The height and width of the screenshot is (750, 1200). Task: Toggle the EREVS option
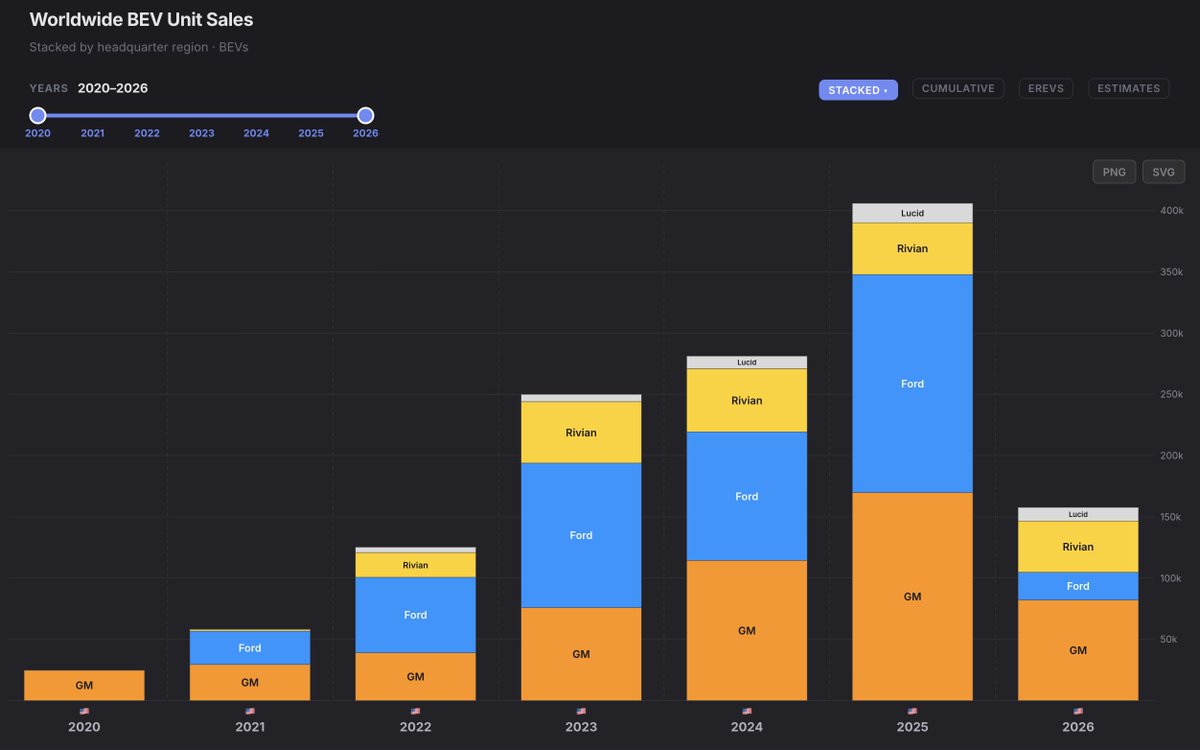click(x=1046, y=89)
